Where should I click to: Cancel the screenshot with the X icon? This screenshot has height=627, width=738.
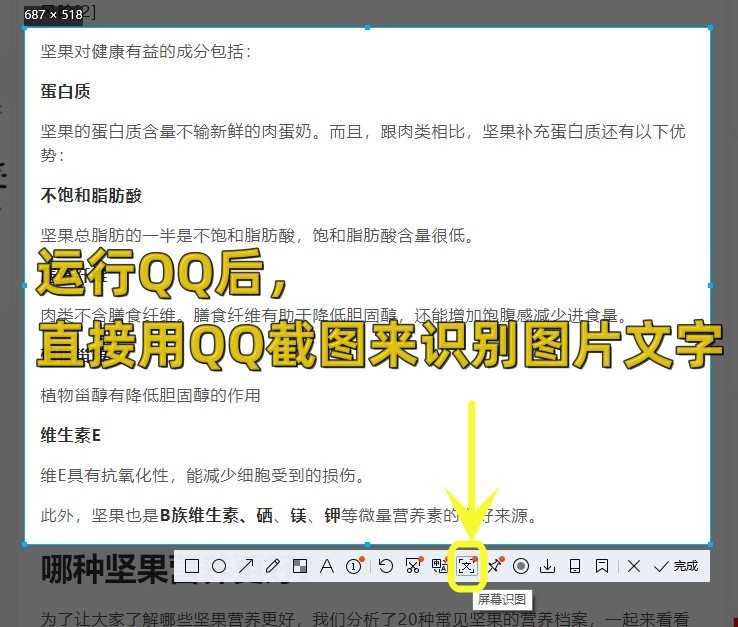pyautogui.click(x=634, y=566)
